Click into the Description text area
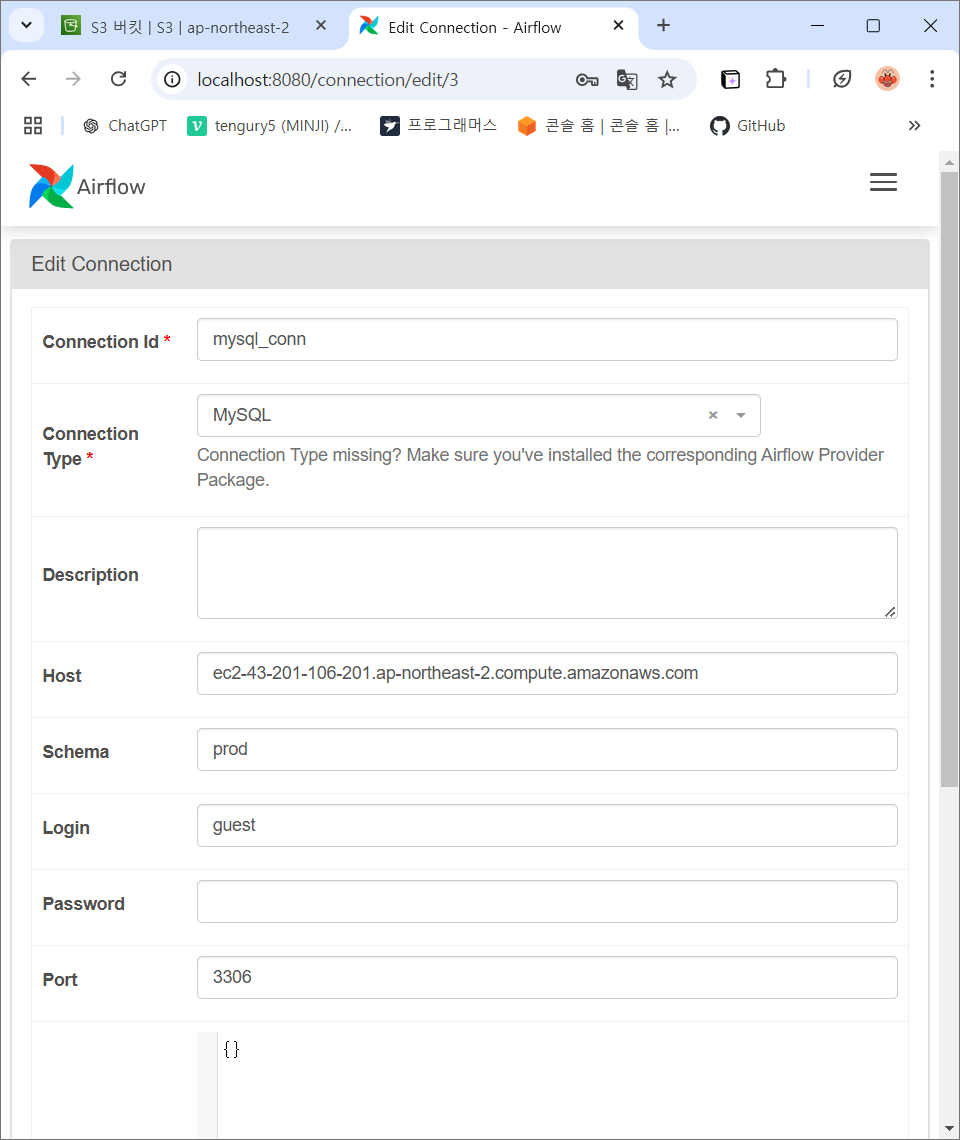 click(547, 574)
